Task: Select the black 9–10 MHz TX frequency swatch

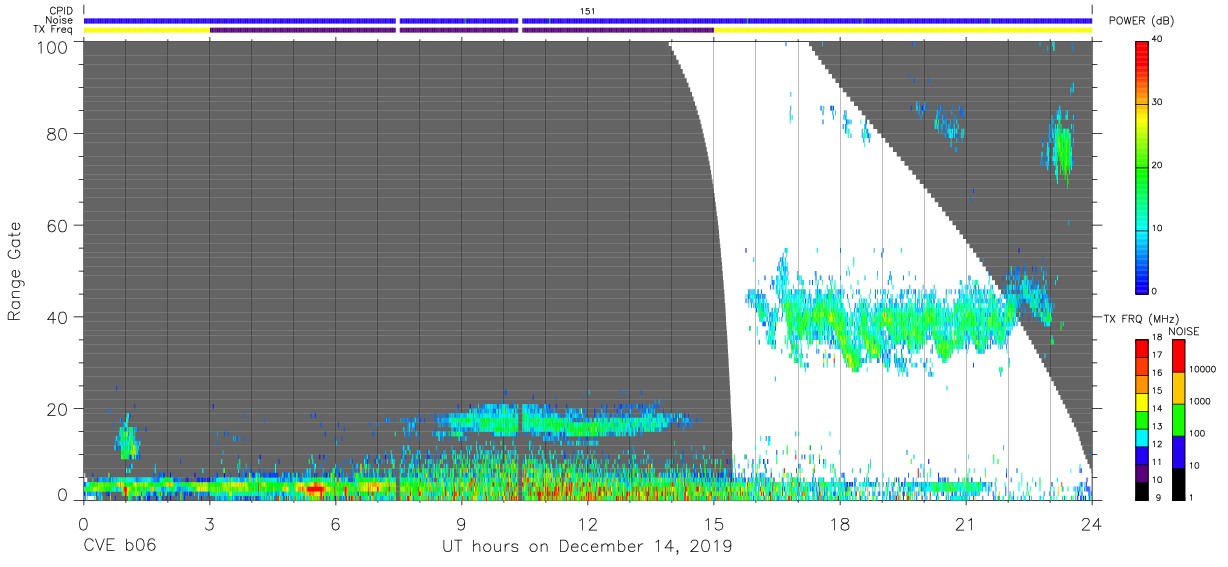Action: 1143,491
